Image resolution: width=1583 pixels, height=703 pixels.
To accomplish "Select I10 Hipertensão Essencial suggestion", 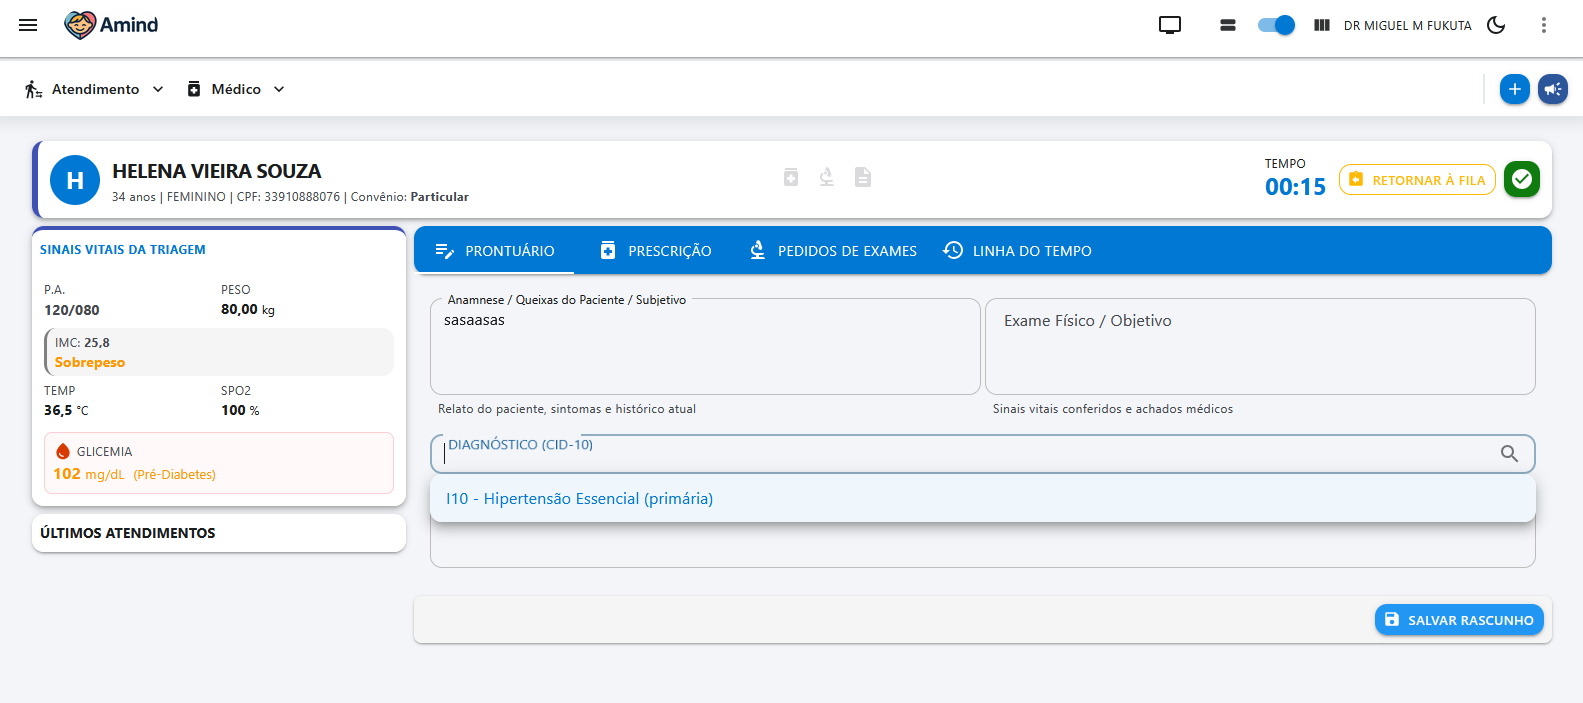I will [x=579, y=498].
